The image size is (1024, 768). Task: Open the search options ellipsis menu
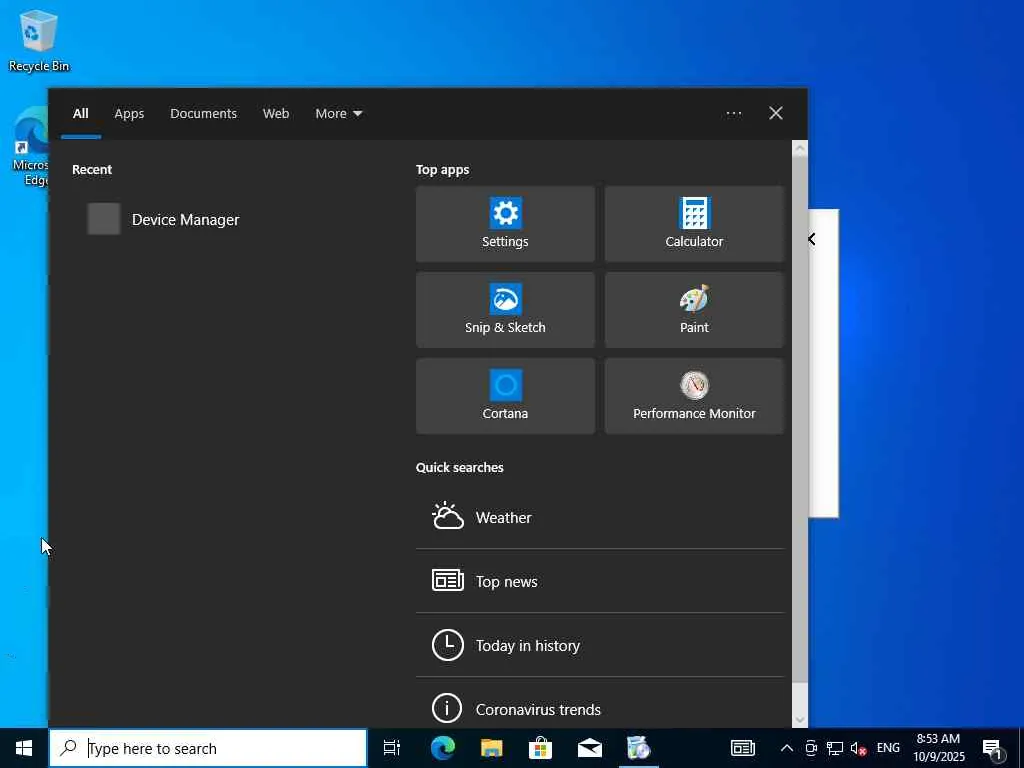(733, 114)
